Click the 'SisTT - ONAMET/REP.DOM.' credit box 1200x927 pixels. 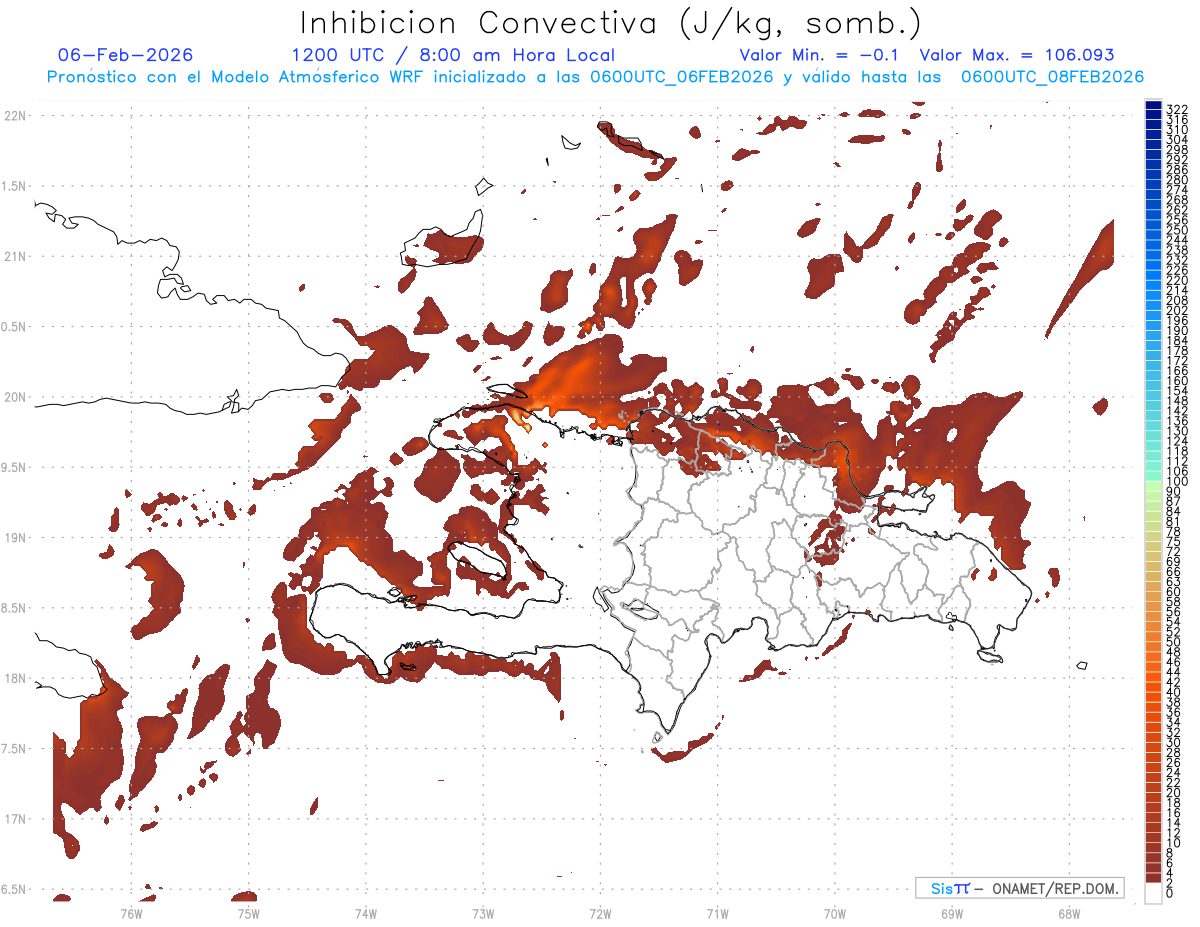point(1020,888)
